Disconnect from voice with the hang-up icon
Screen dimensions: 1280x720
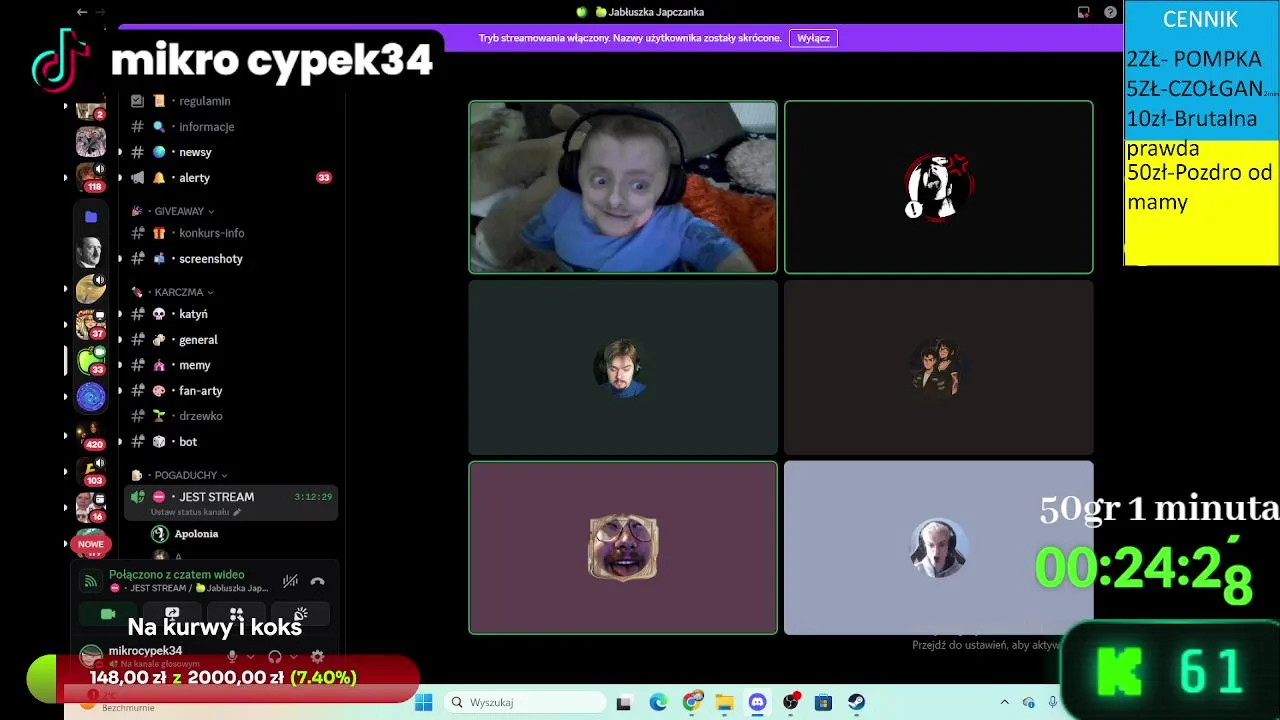(x=317, y=581)
